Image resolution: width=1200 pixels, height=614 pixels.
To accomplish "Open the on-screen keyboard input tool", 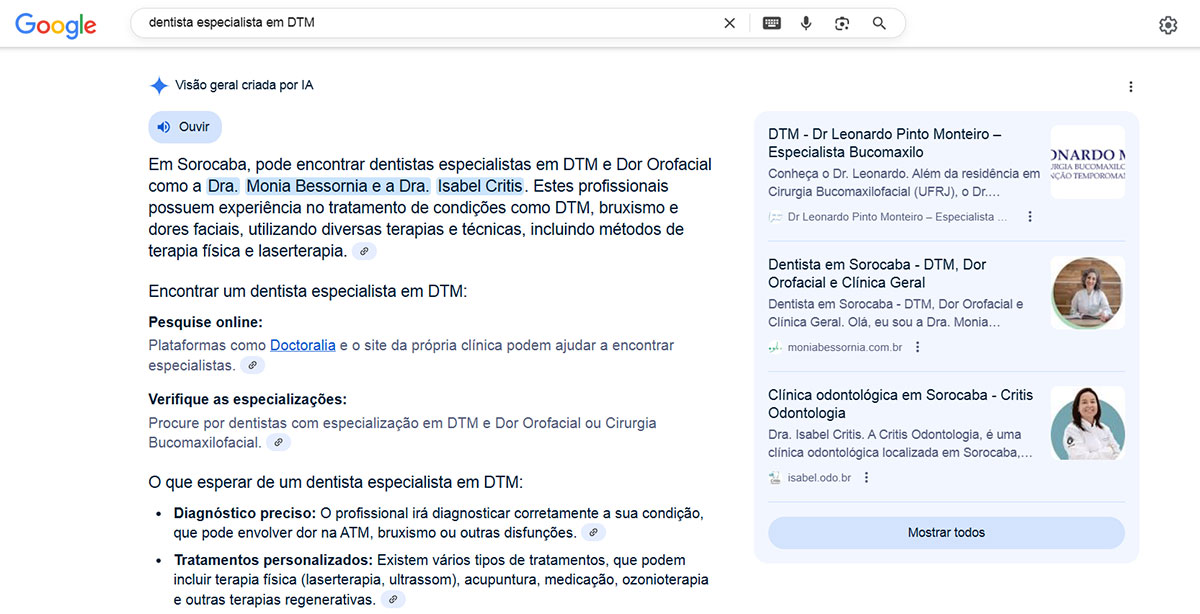I will [772, 23].
